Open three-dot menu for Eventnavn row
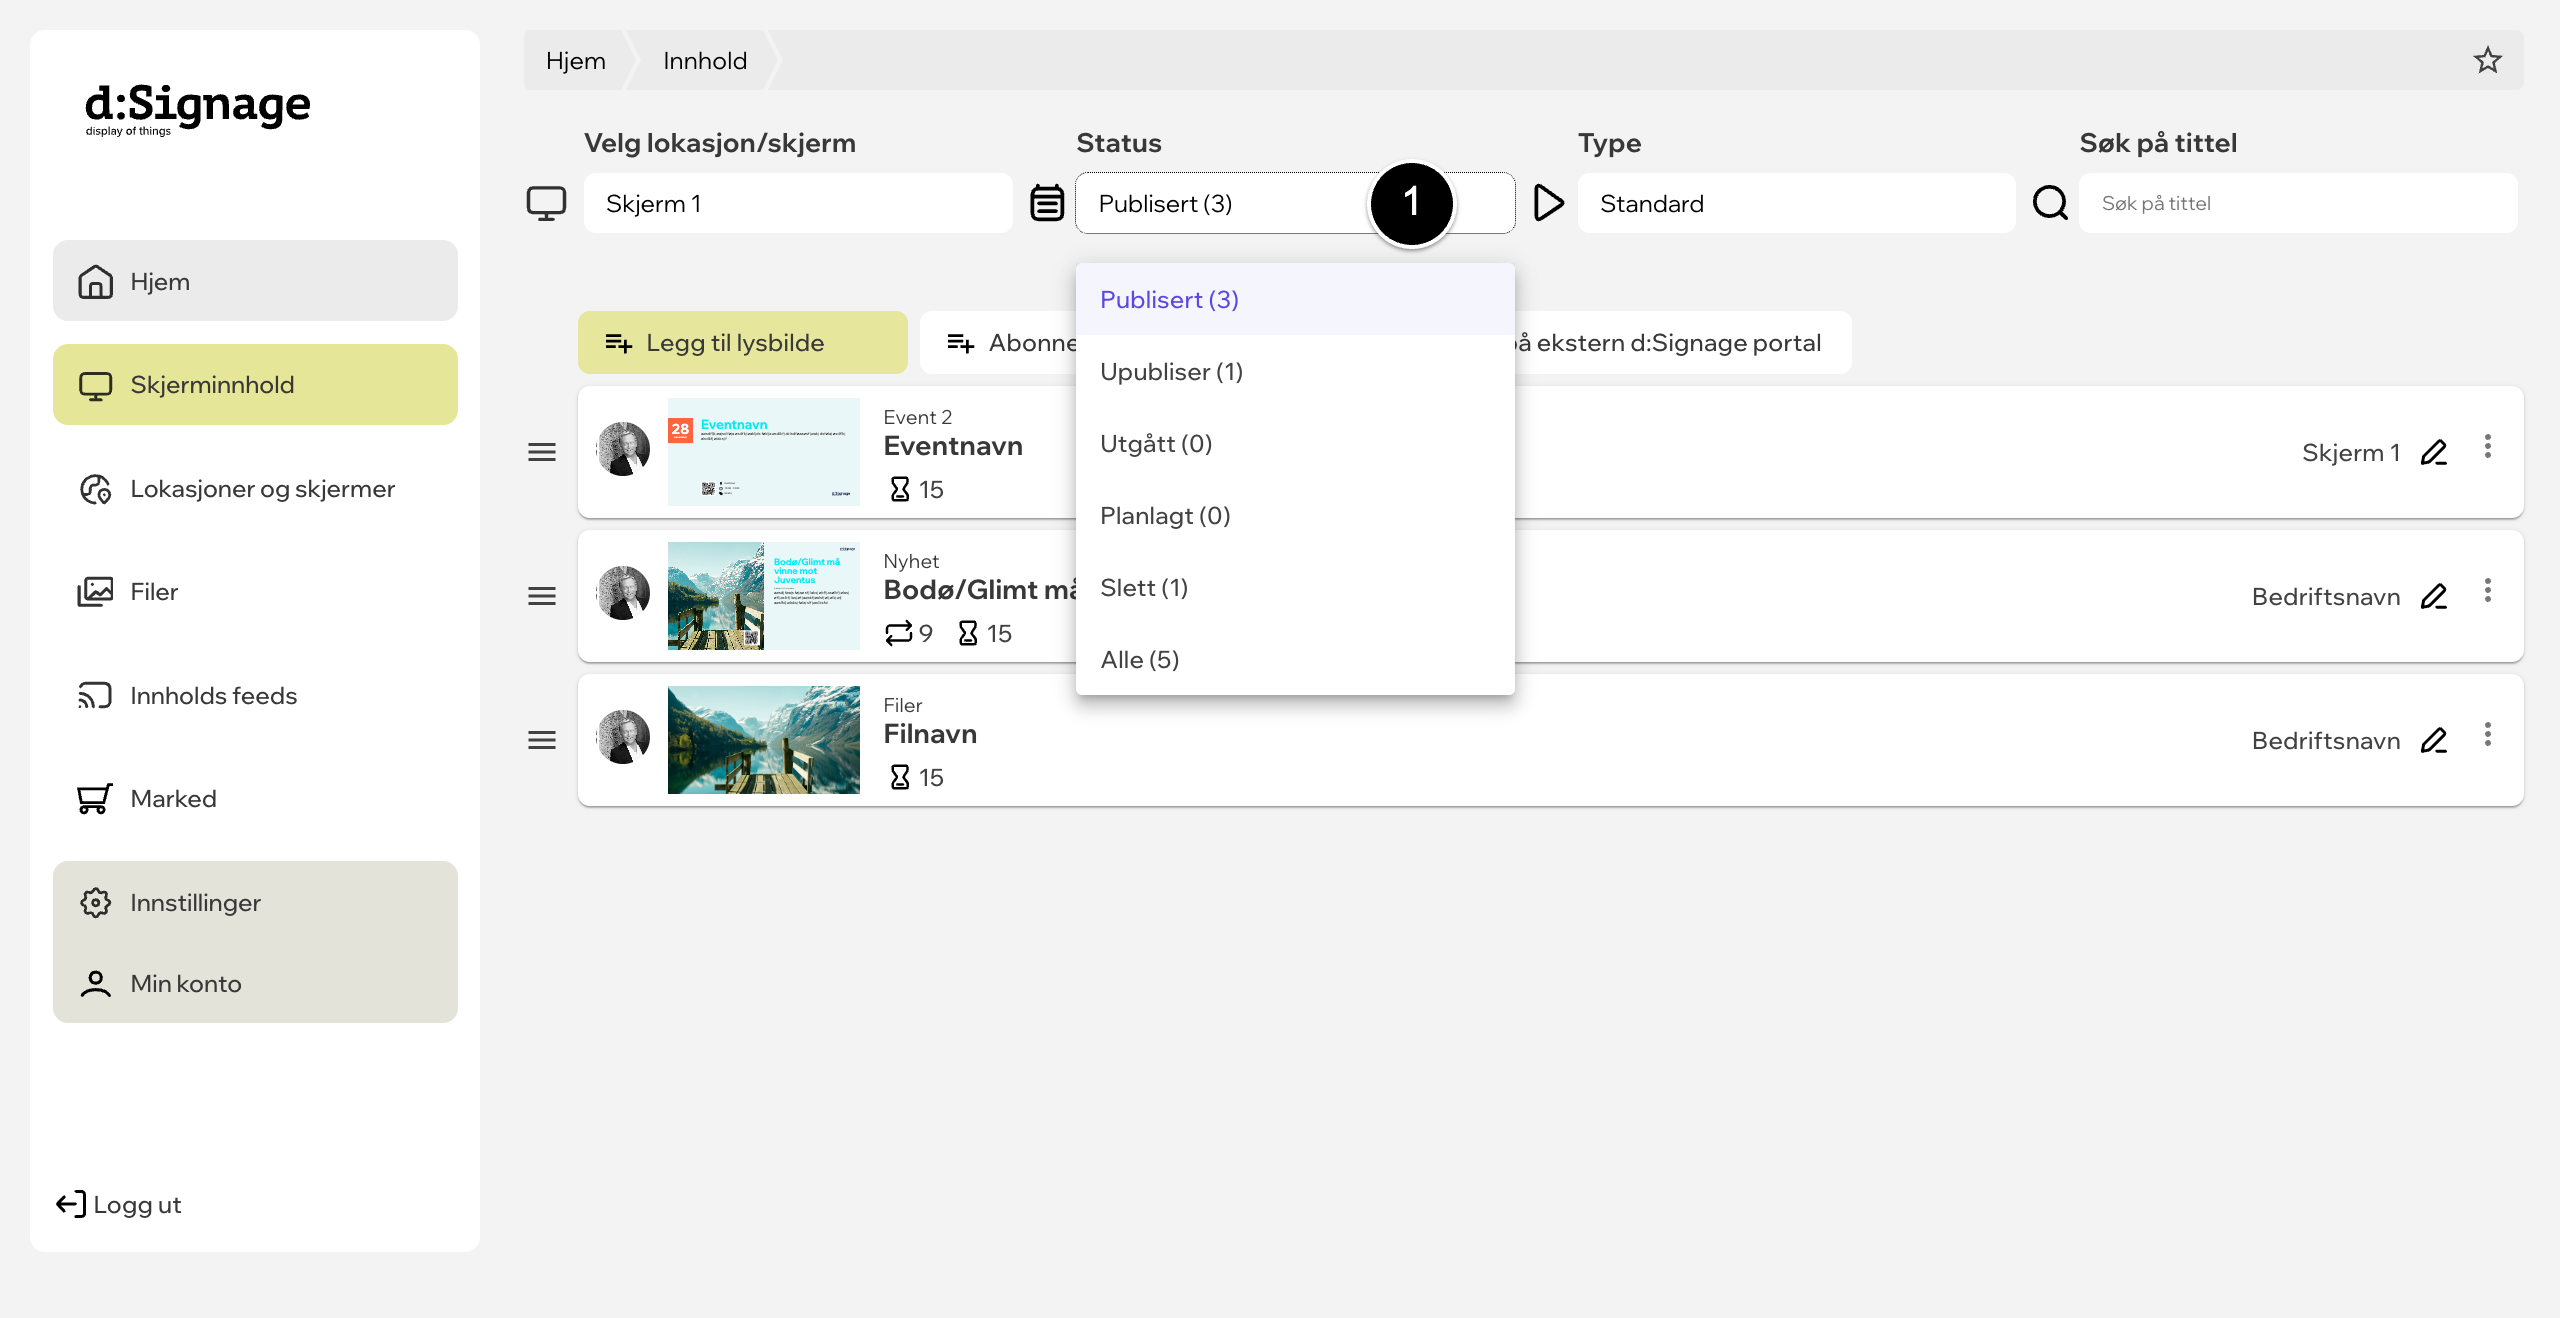 tap(2488, 447)
